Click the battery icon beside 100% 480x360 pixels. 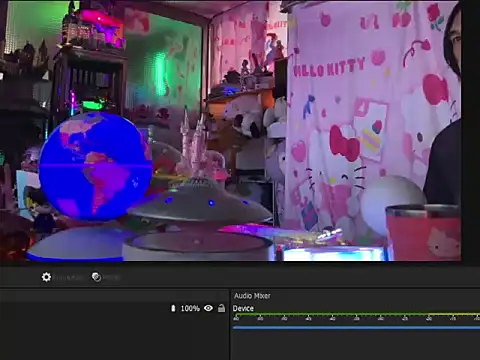coord(173,308)
